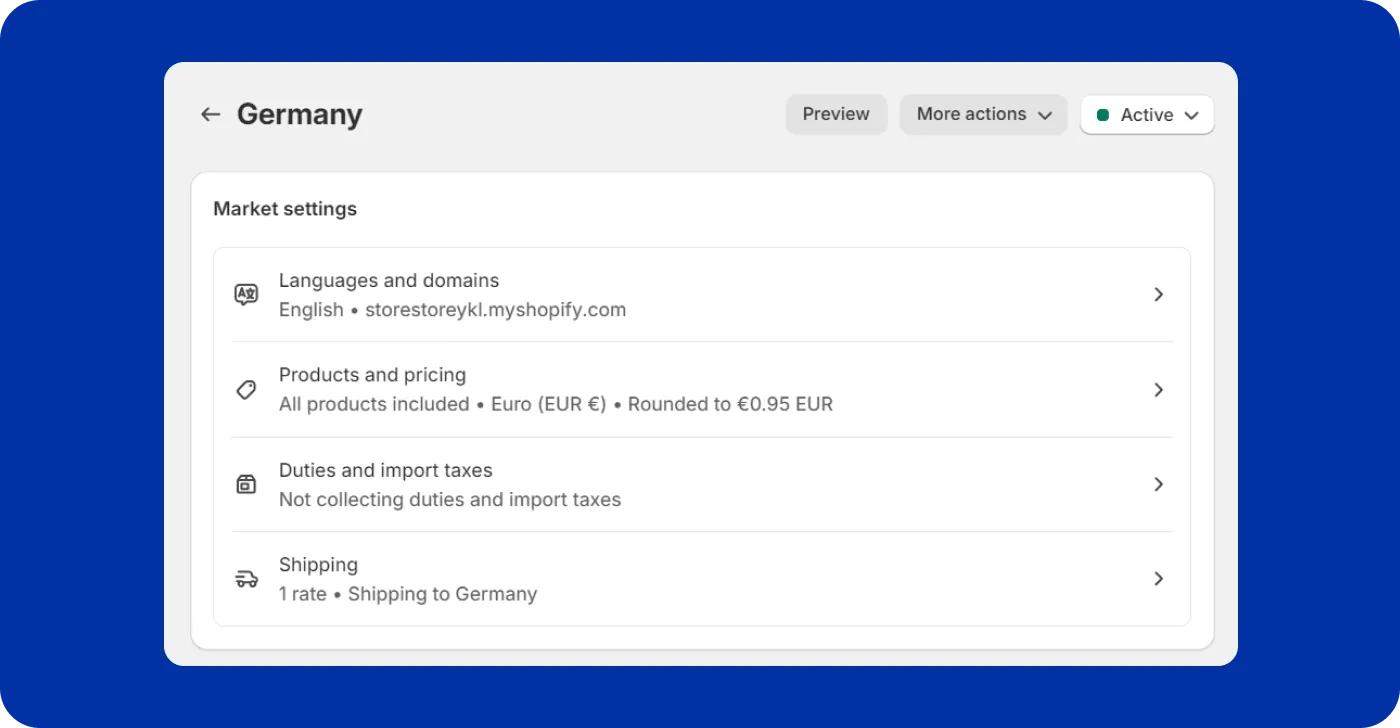Open Products and pricing settings
1400x728 pixels.
click(x=372, y=375)
